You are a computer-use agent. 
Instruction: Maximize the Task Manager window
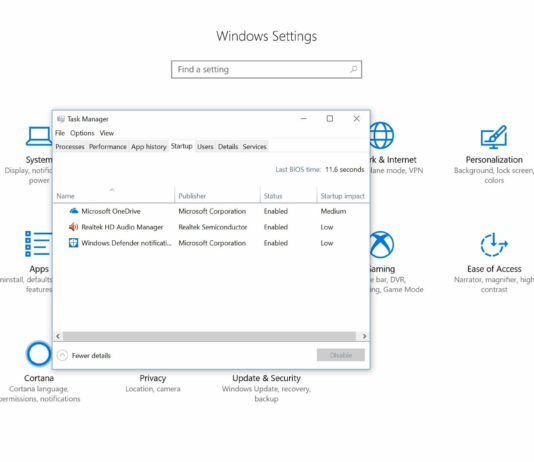(330, 118)
